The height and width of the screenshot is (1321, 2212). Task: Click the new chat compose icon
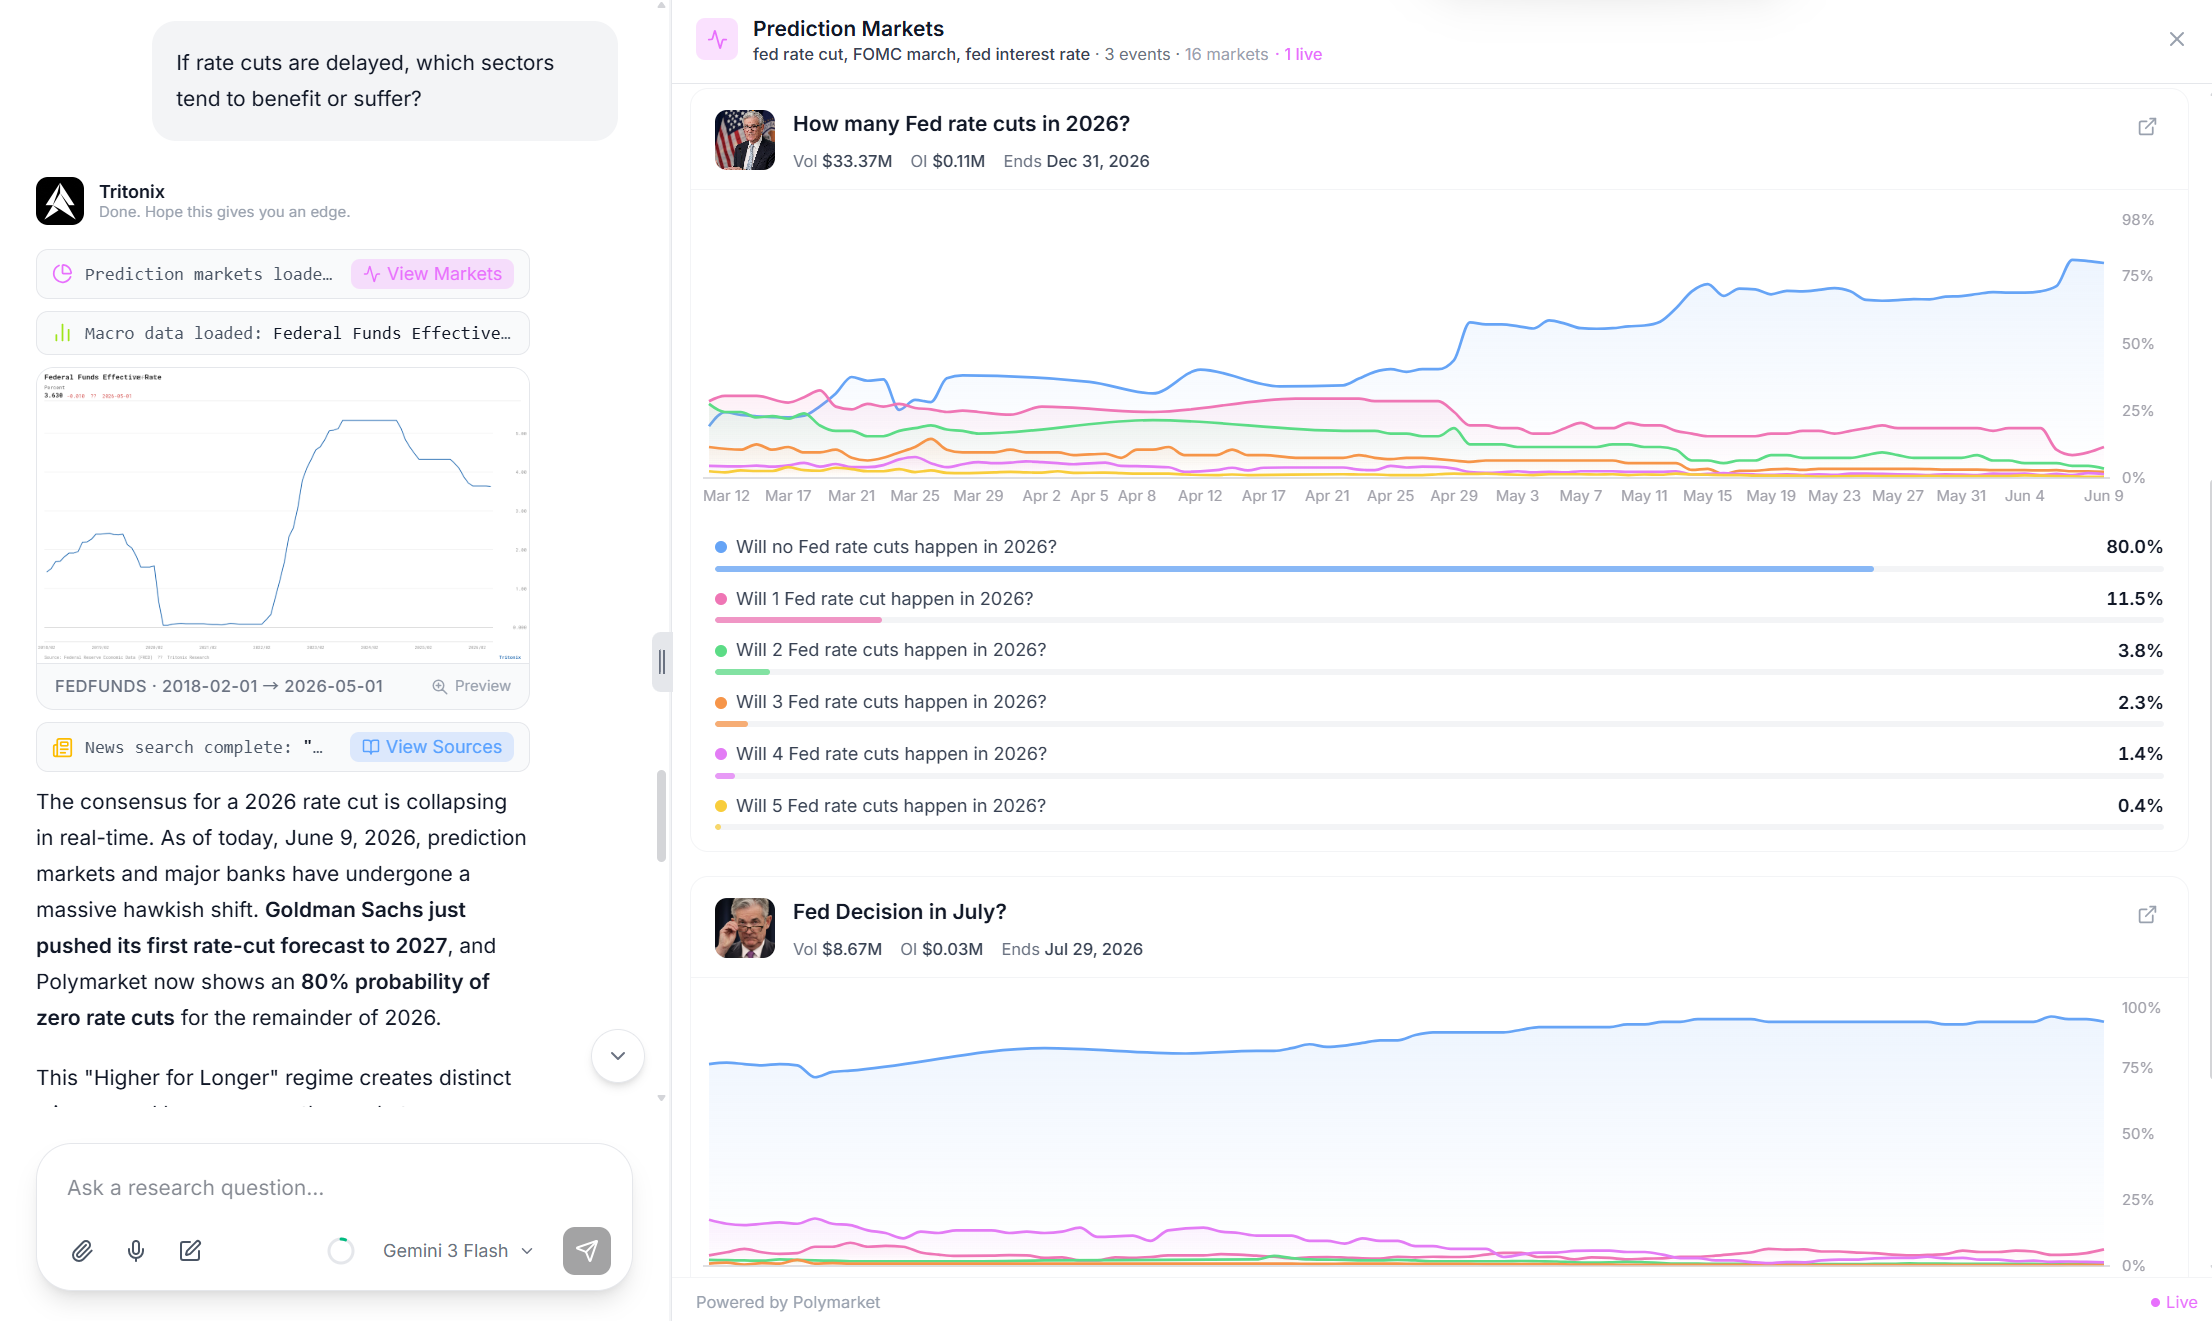190,1250
